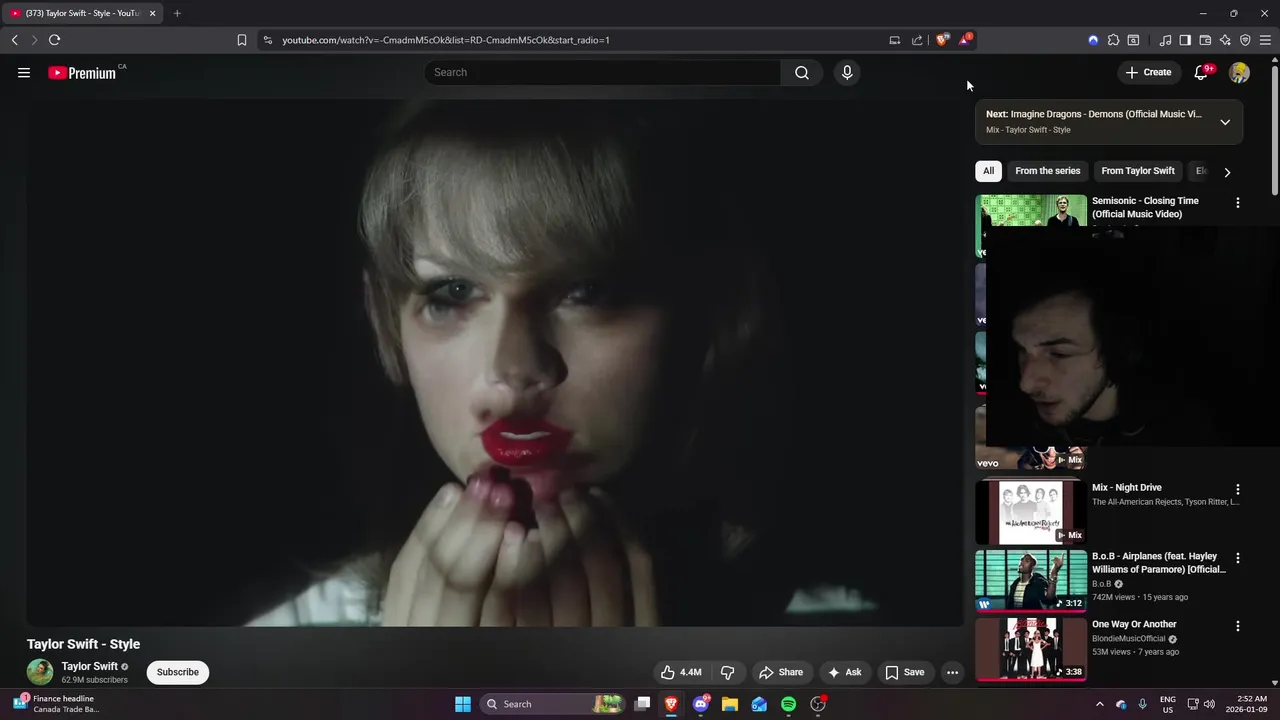The width and height of the screenshot is (1280, 720).
Task: Open options for Mix - Night Drive
Action: click(x=1237, y=490)
